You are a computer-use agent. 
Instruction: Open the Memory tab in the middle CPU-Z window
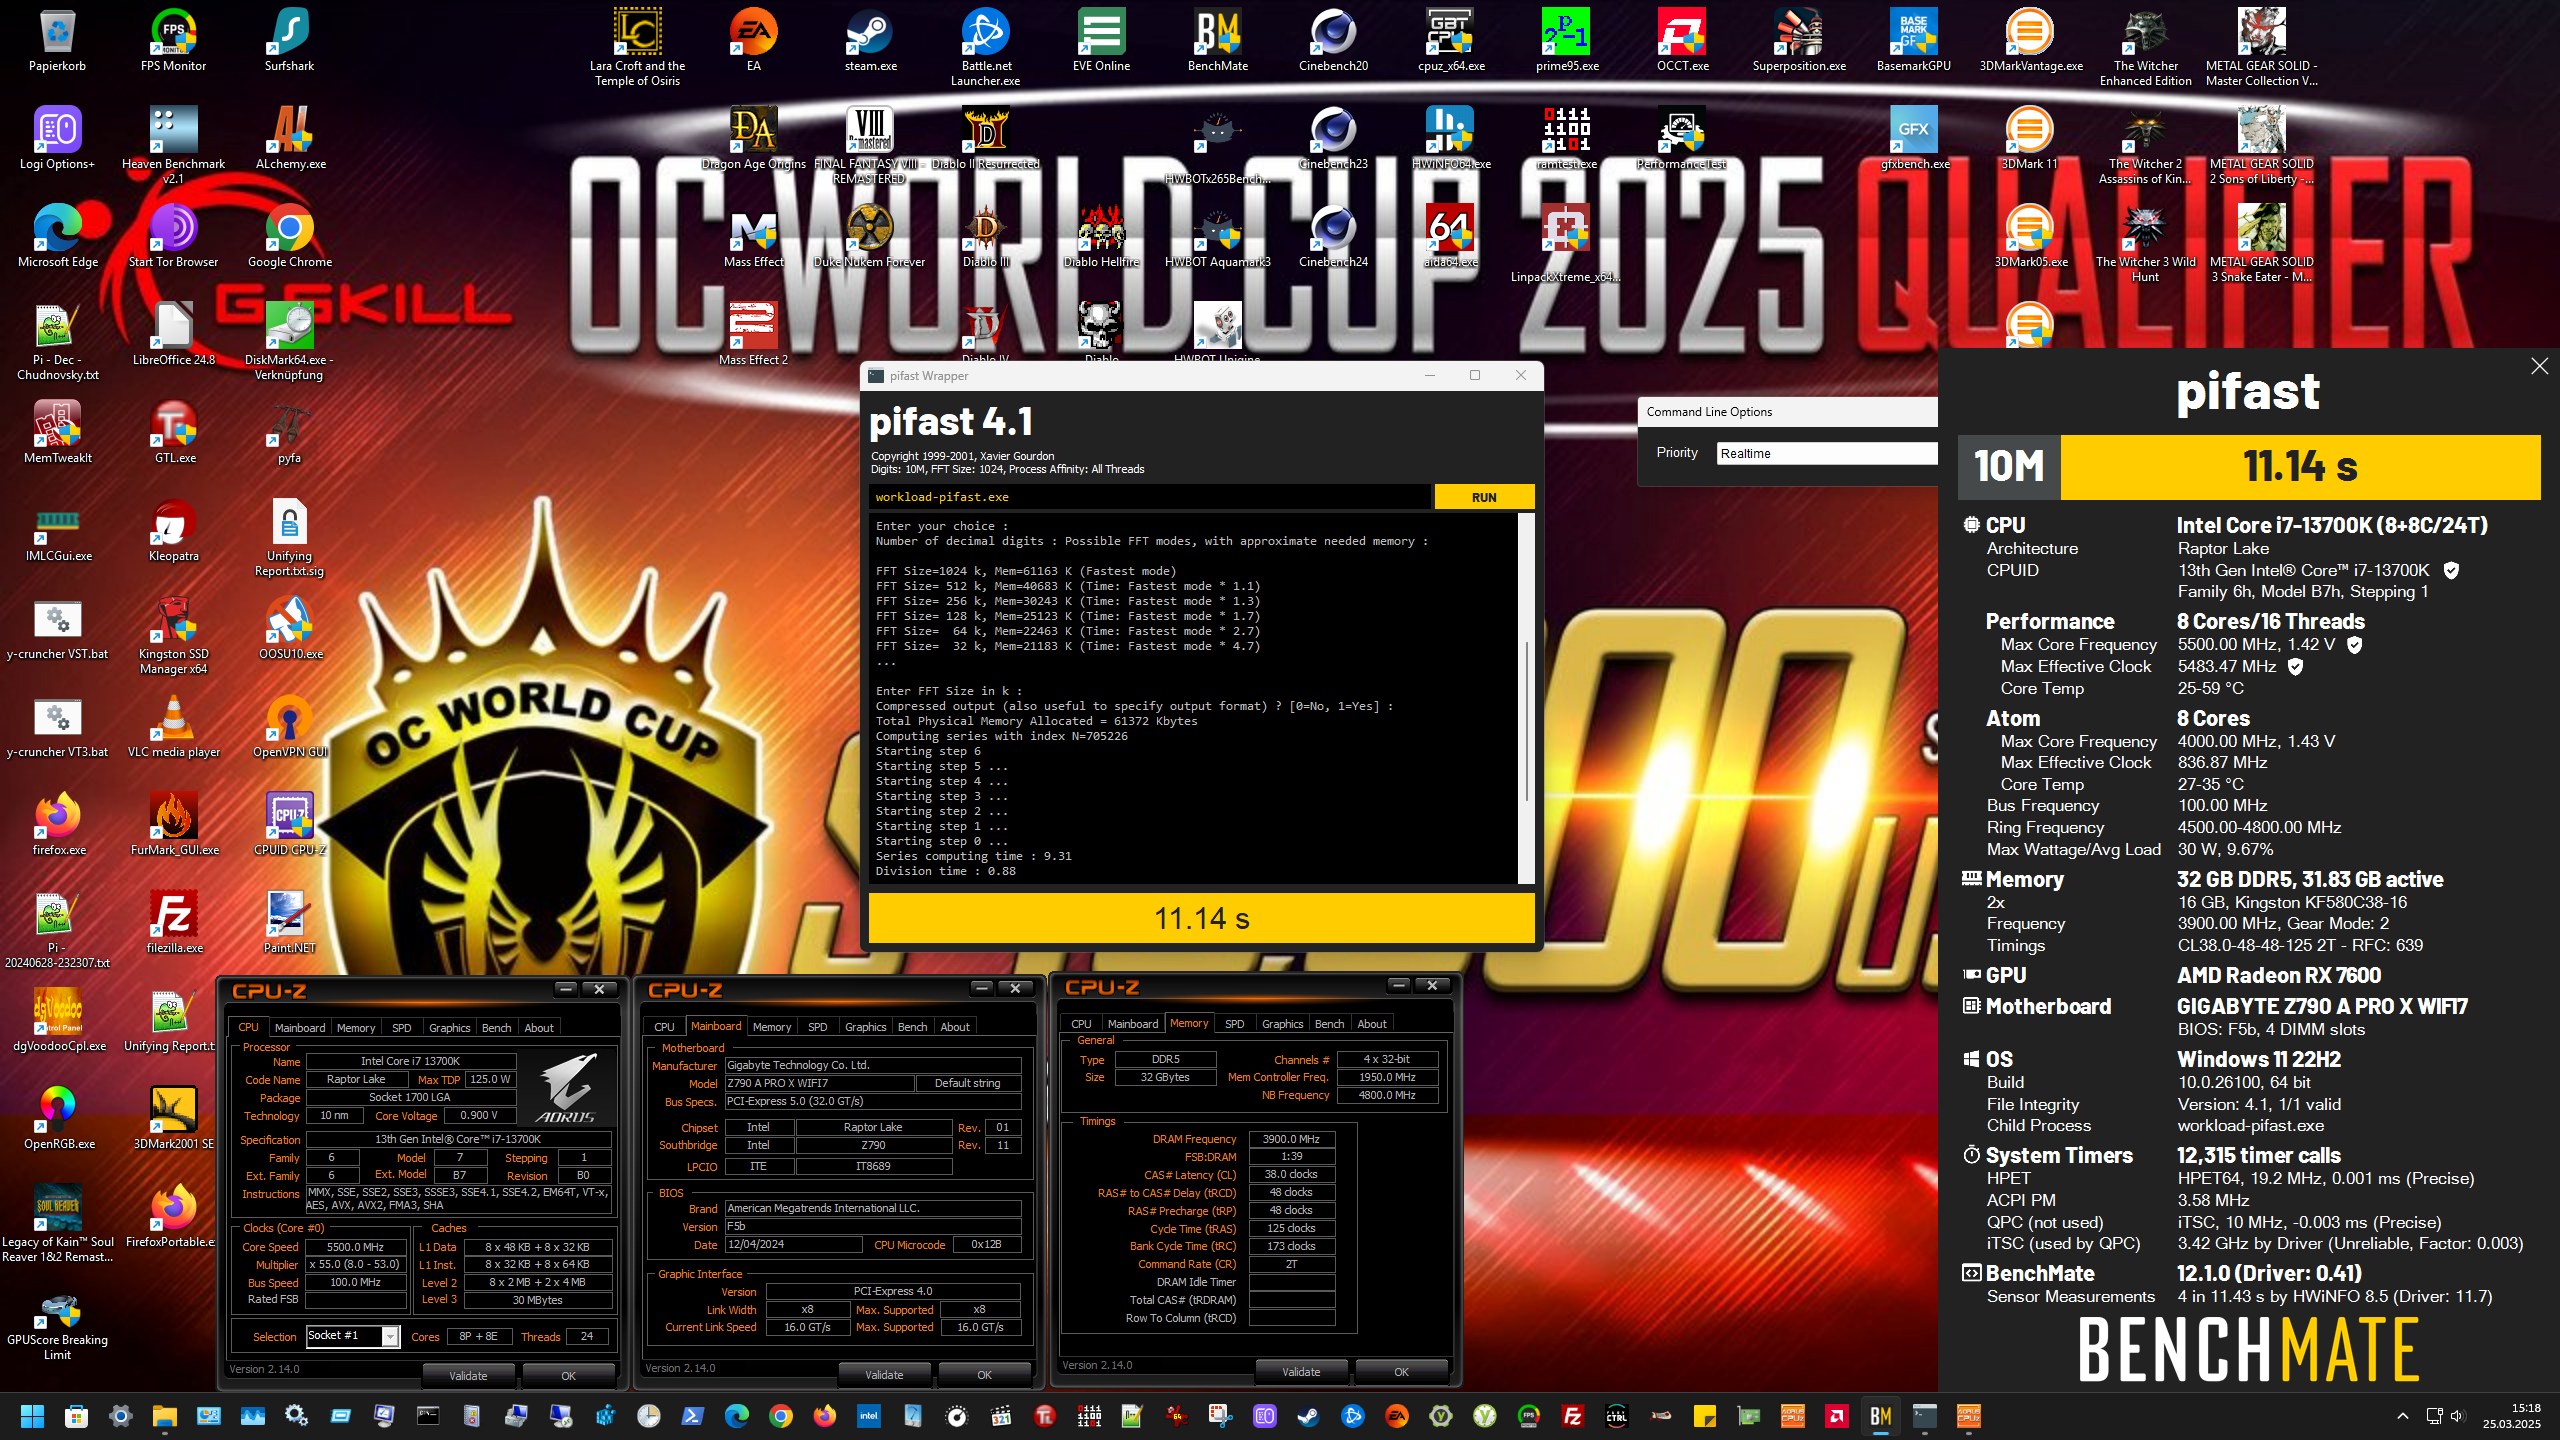pos(772,1027)
